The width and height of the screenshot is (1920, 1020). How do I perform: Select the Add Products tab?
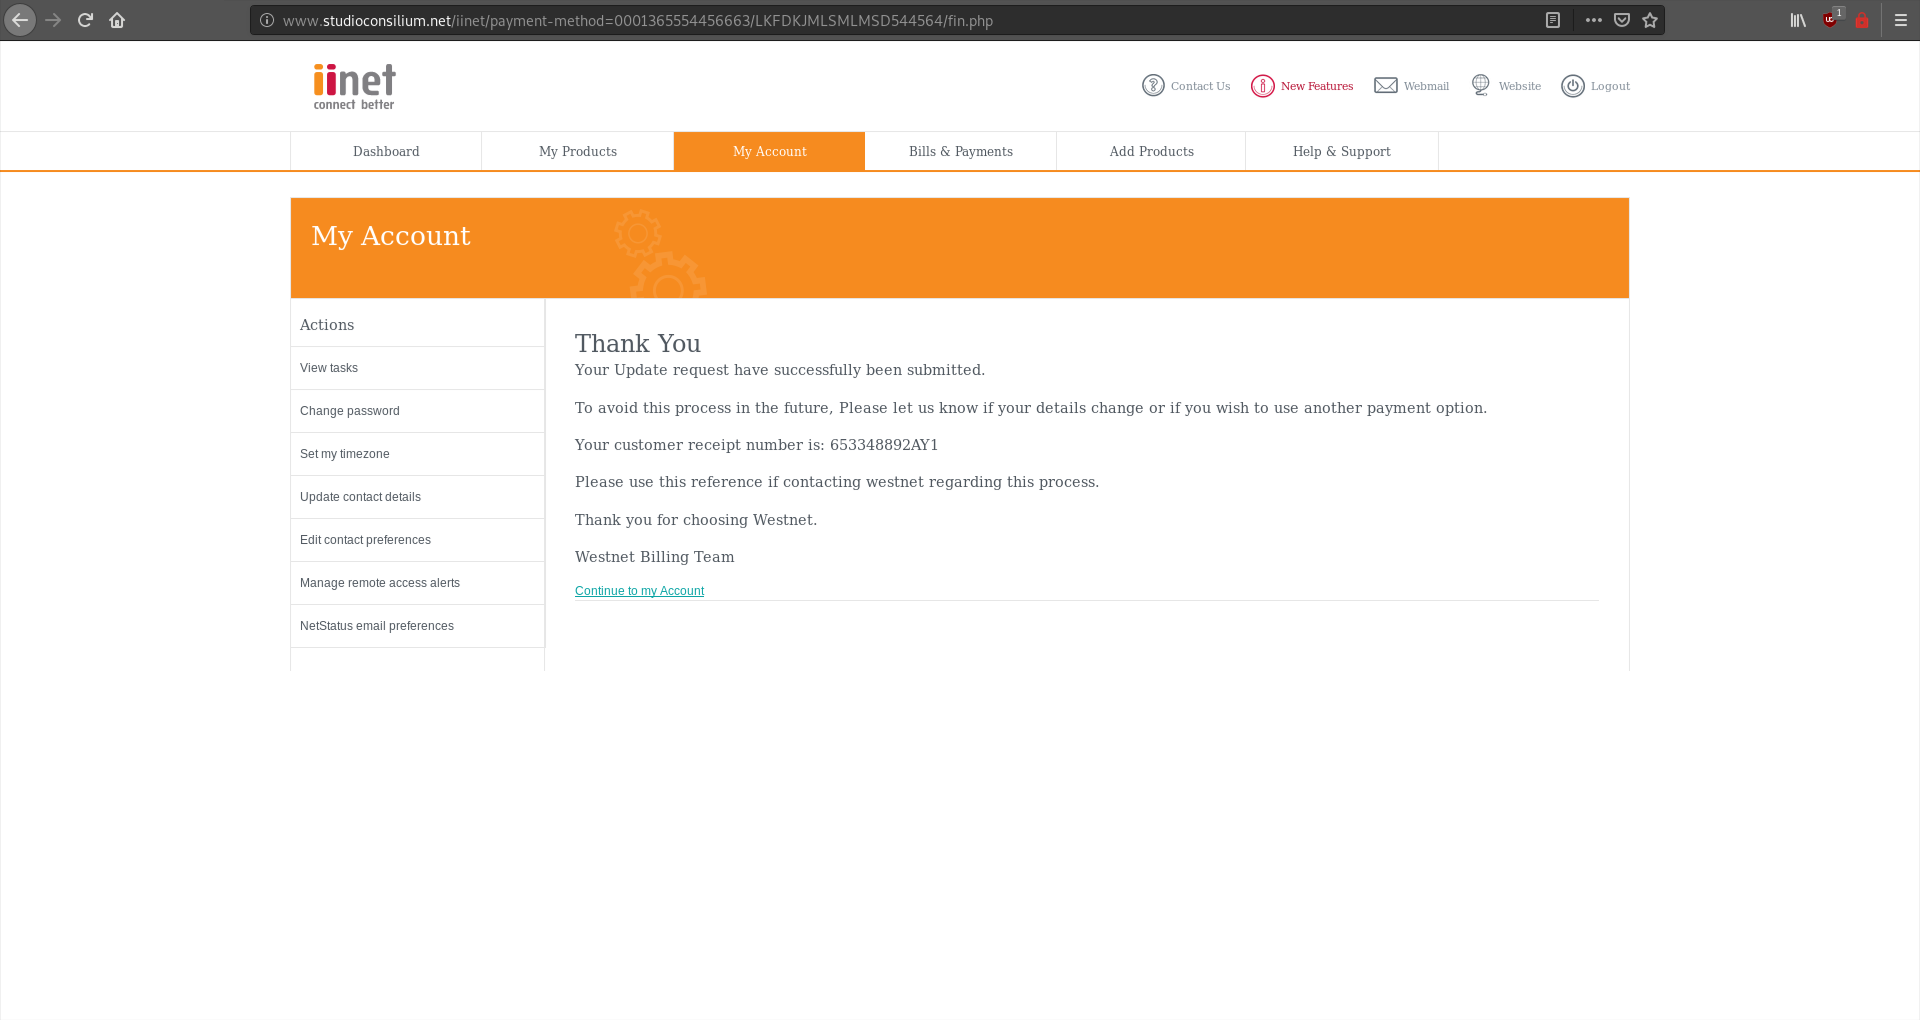pos(1151,151)
